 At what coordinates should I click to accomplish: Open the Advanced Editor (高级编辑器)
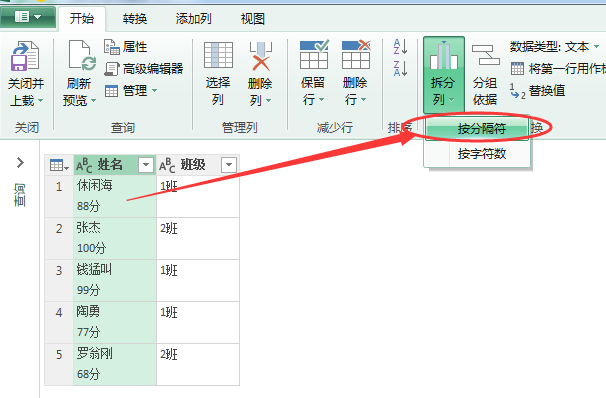coord(144,69)
